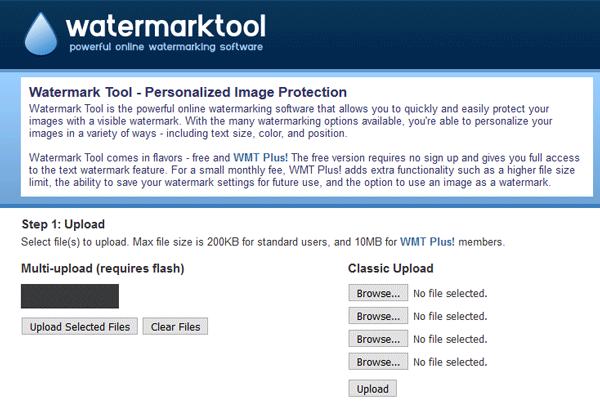Click the dark flash multi-upload box
Screen dimensions: 600x407
tap(70, 296)
